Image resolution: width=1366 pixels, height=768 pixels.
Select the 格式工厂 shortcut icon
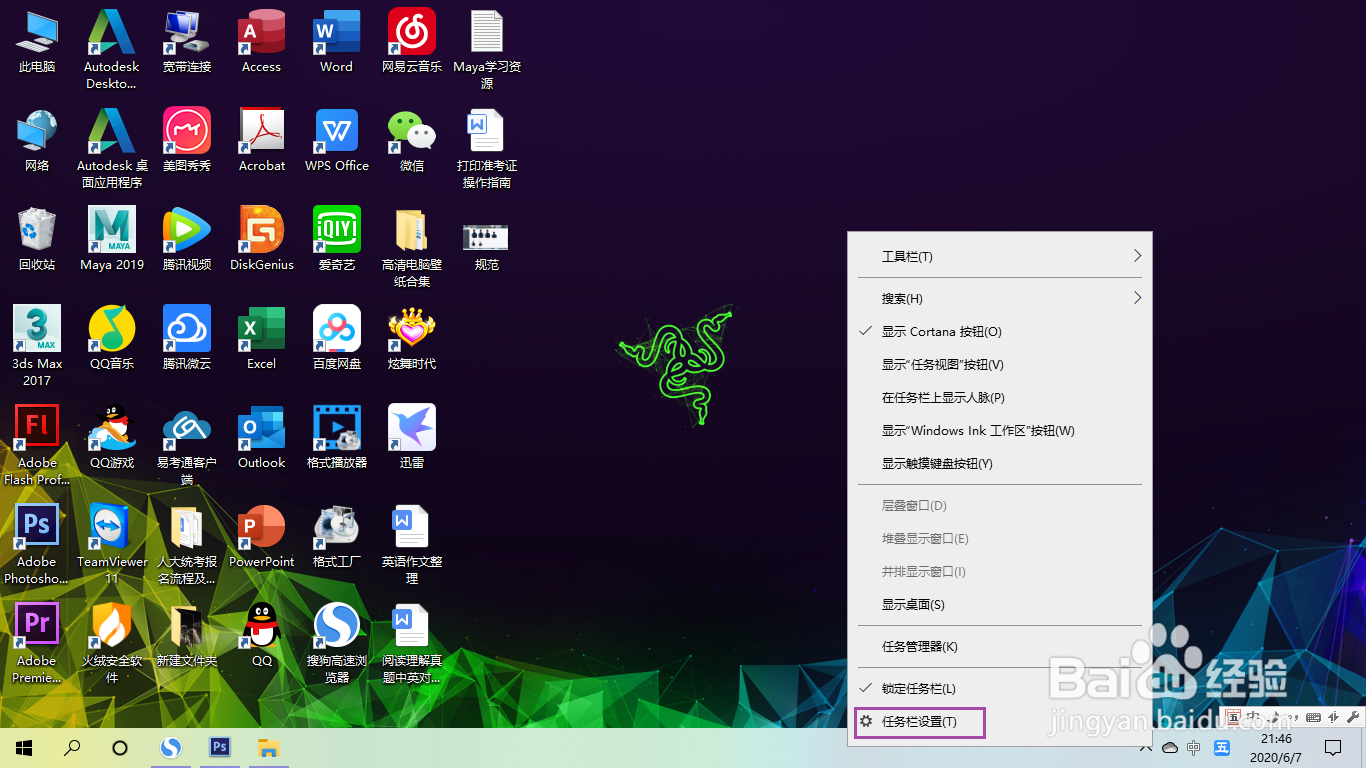tap(337, 537)
